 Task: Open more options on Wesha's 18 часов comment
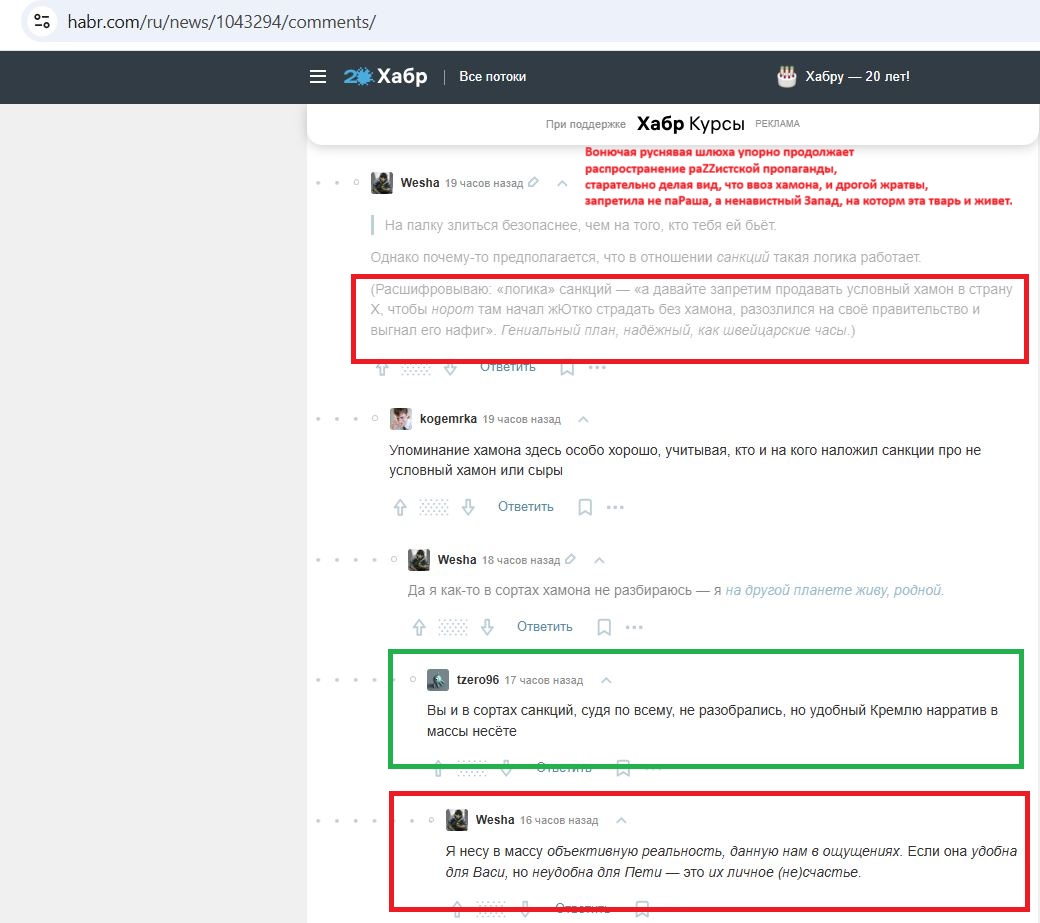[634, 627]
